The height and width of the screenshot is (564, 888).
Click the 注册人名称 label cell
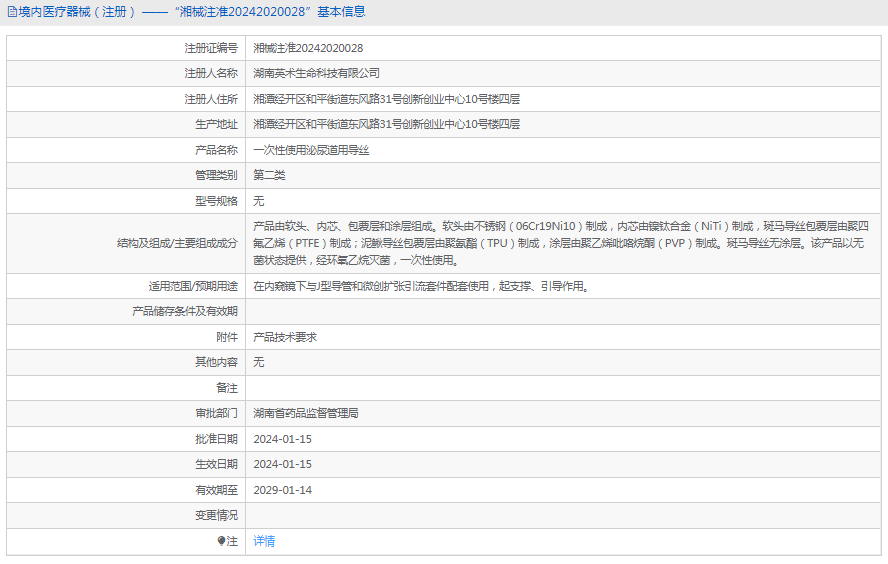[x=126, y=73]
